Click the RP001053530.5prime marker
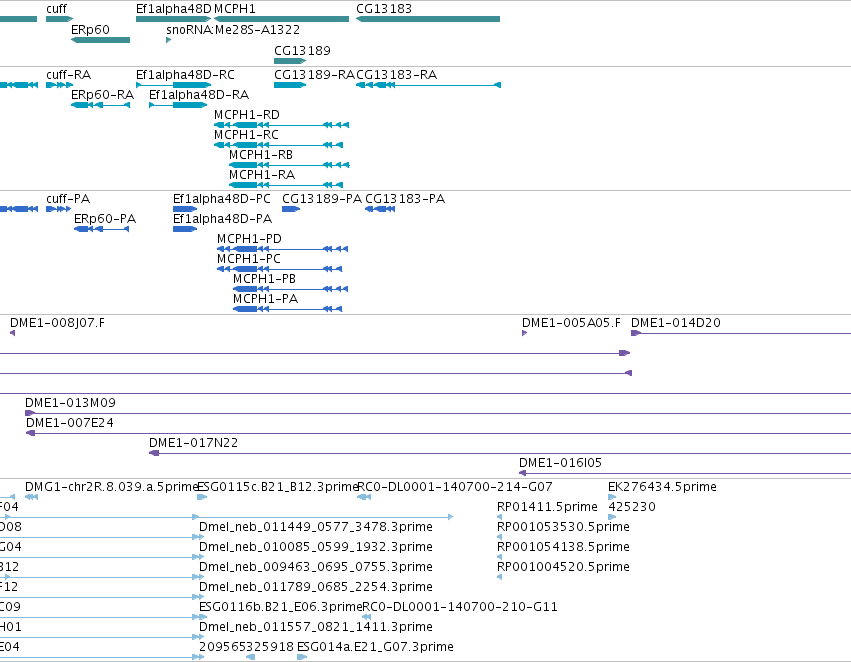Screen dimensions: 851x662 tap(500, 537)
